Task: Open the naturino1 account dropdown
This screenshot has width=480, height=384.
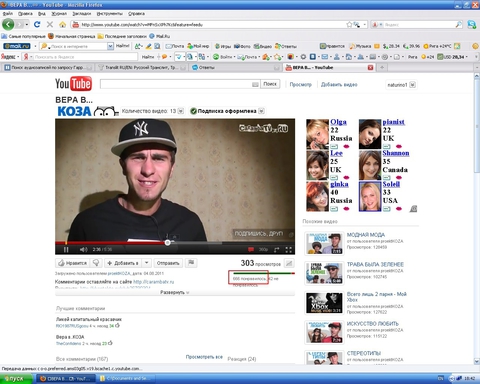Action: pos(401,85)
